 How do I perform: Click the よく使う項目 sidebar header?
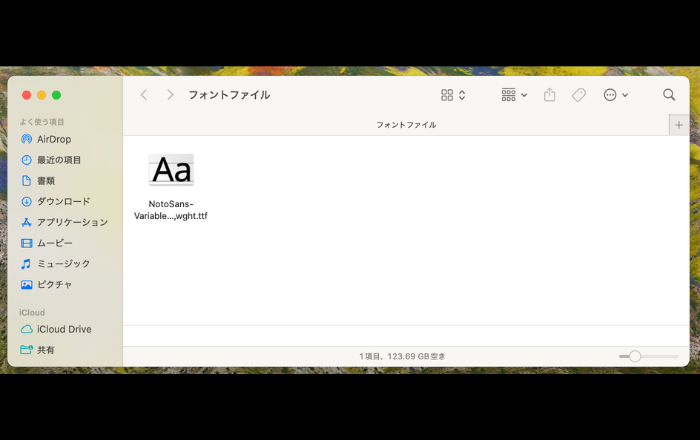point(42,122)
